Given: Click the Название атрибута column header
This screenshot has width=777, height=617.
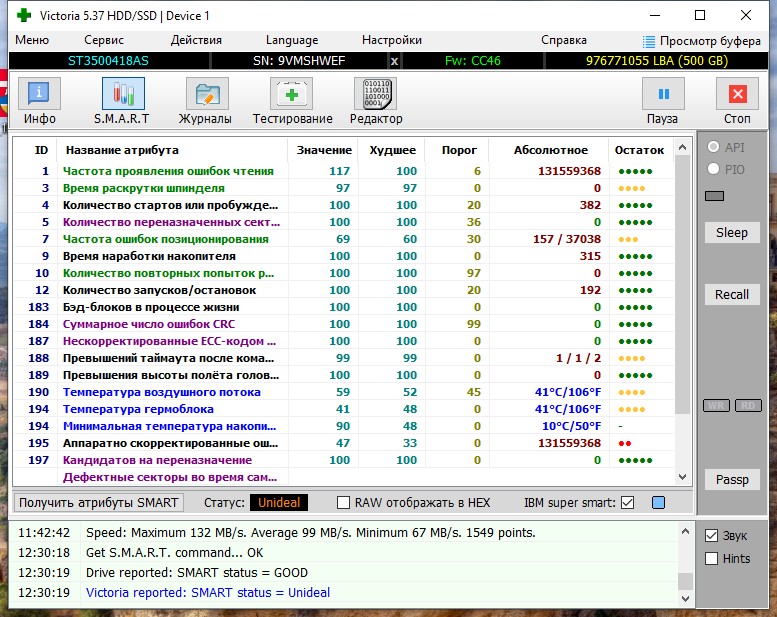Looking at the screenshot, I should pyautogui.click(x=172, y=150).
